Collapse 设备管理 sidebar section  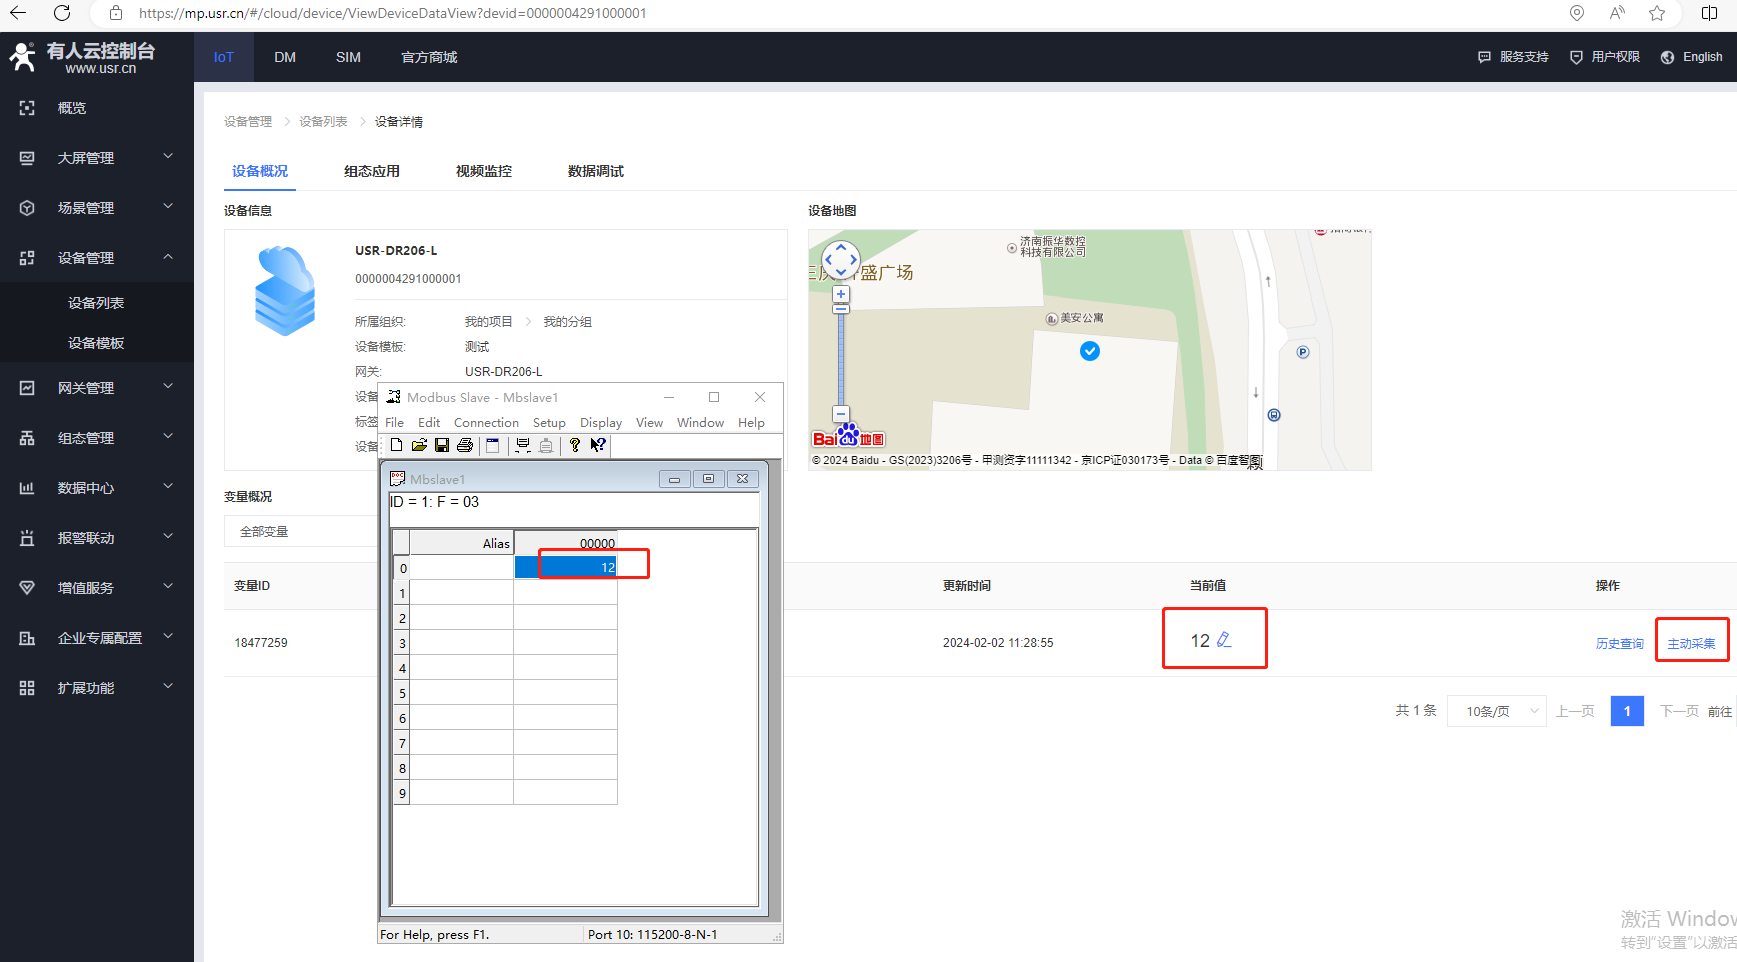97,257
